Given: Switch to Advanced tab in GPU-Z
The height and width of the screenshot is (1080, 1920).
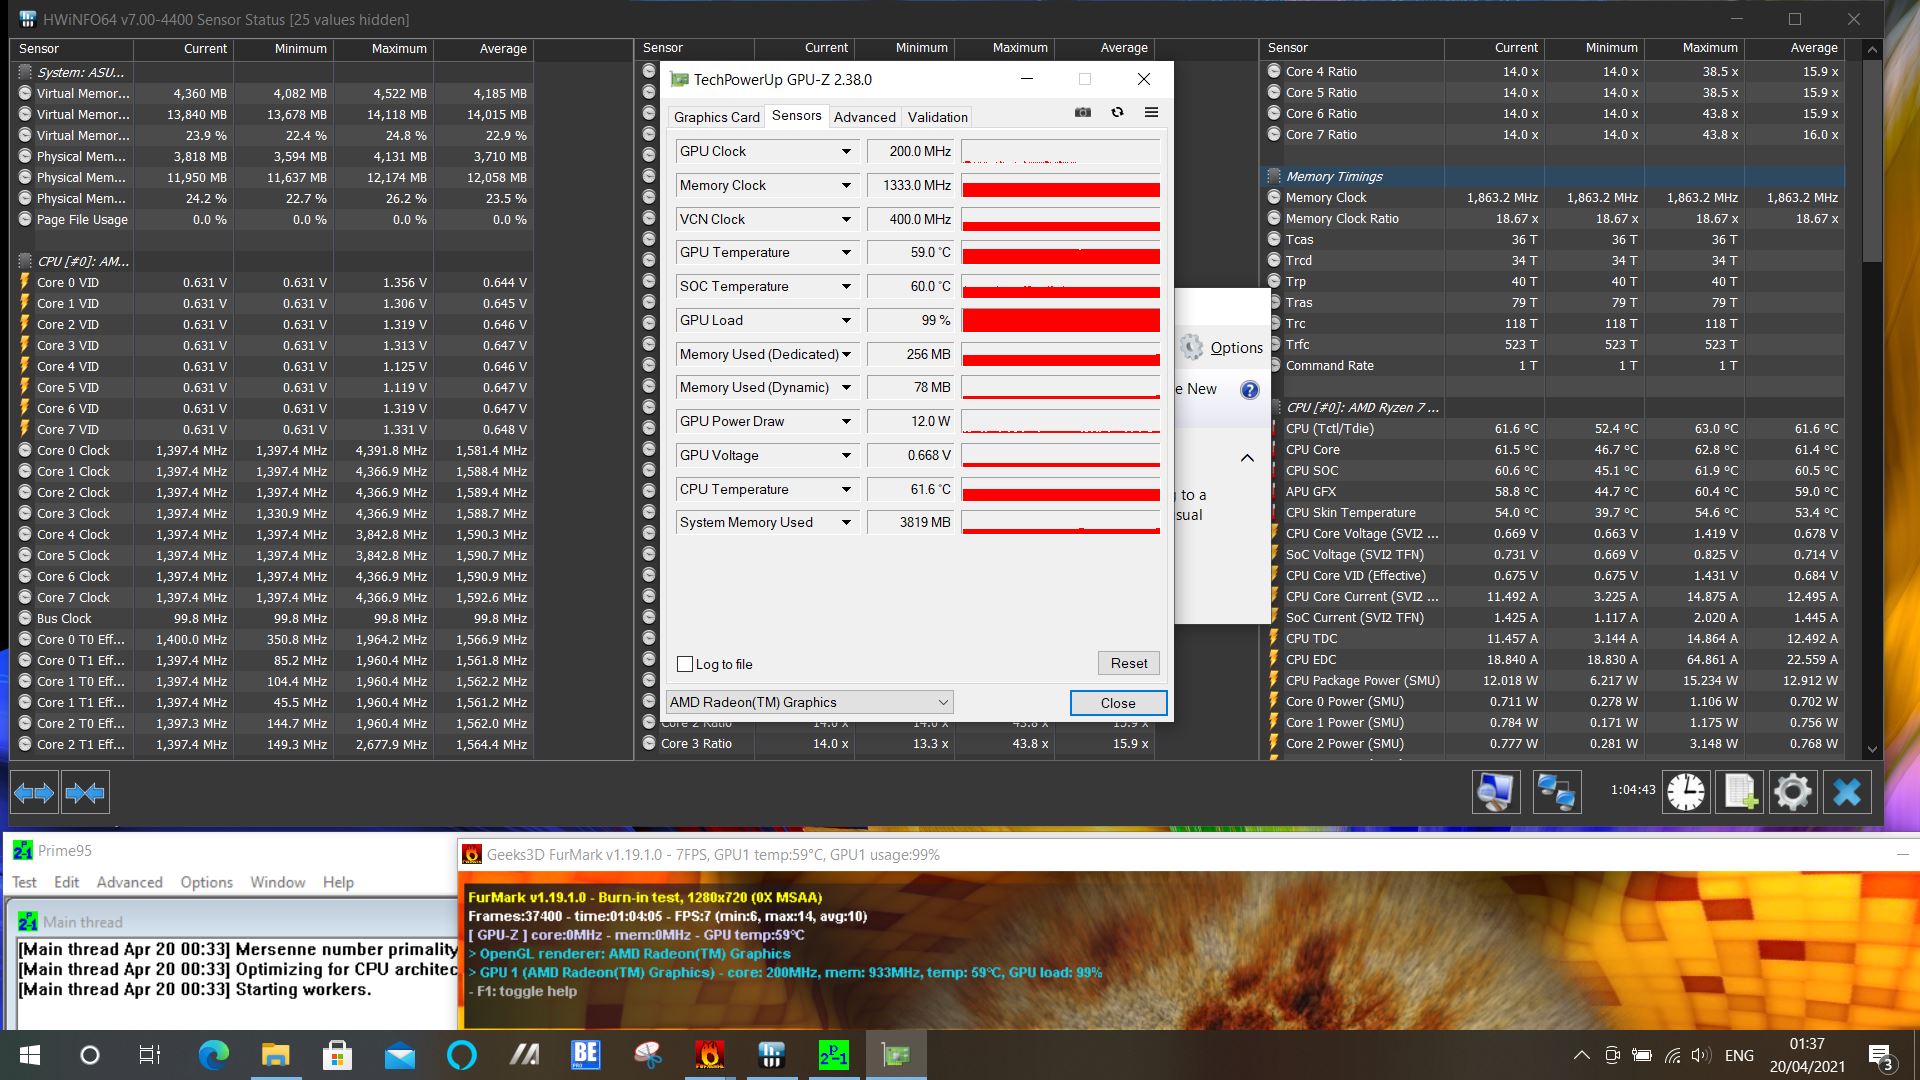Looking at the screenshot, I should tap(864, 117).
